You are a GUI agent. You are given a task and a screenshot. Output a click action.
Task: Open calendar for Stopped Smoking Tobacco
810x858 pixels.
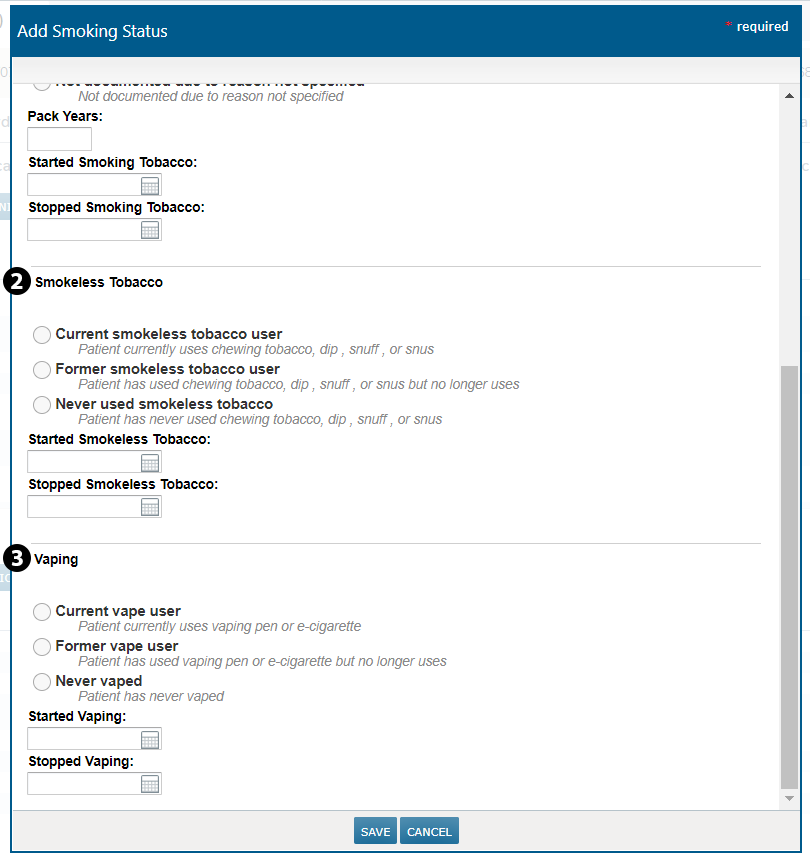pyautogui.click(x=150, y=230)
